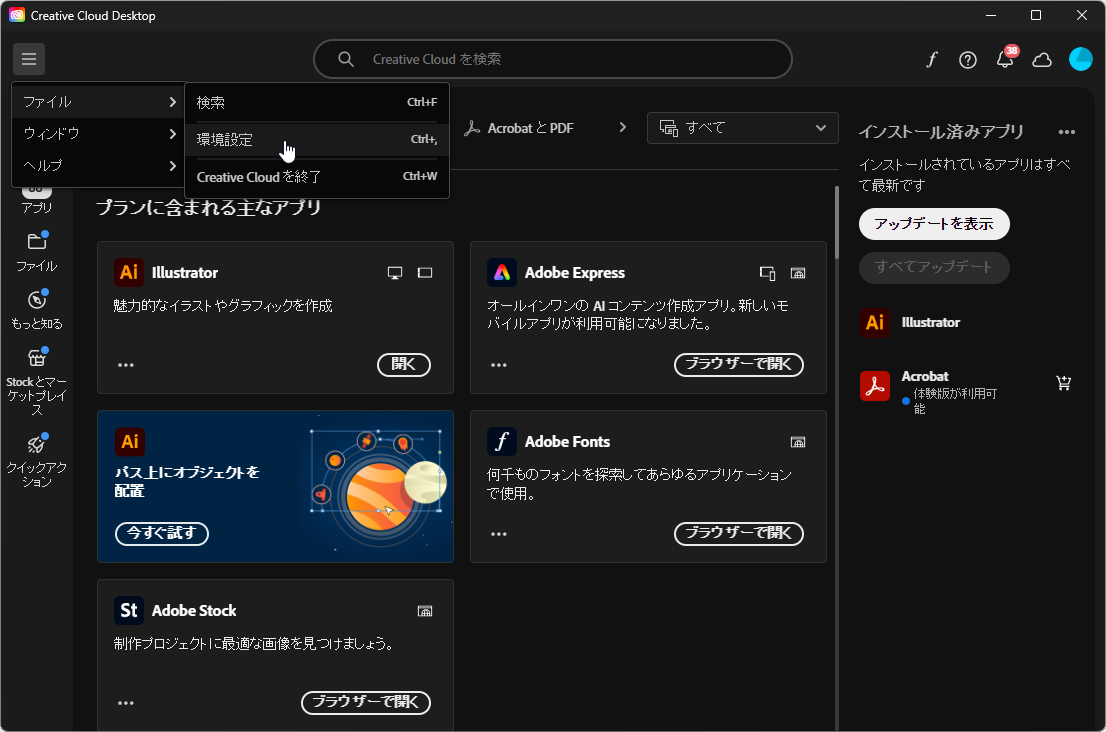Open the すべて filter dropdown
Screen dimensions: 1106x732
[x=742, y=128]
